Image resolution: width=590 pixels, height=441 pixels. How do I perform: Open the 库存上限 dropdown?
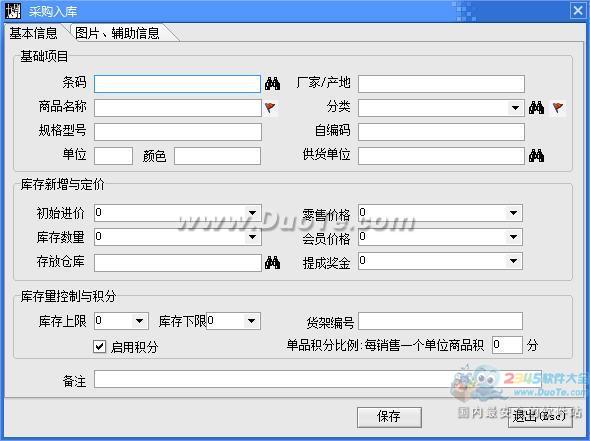139,321
